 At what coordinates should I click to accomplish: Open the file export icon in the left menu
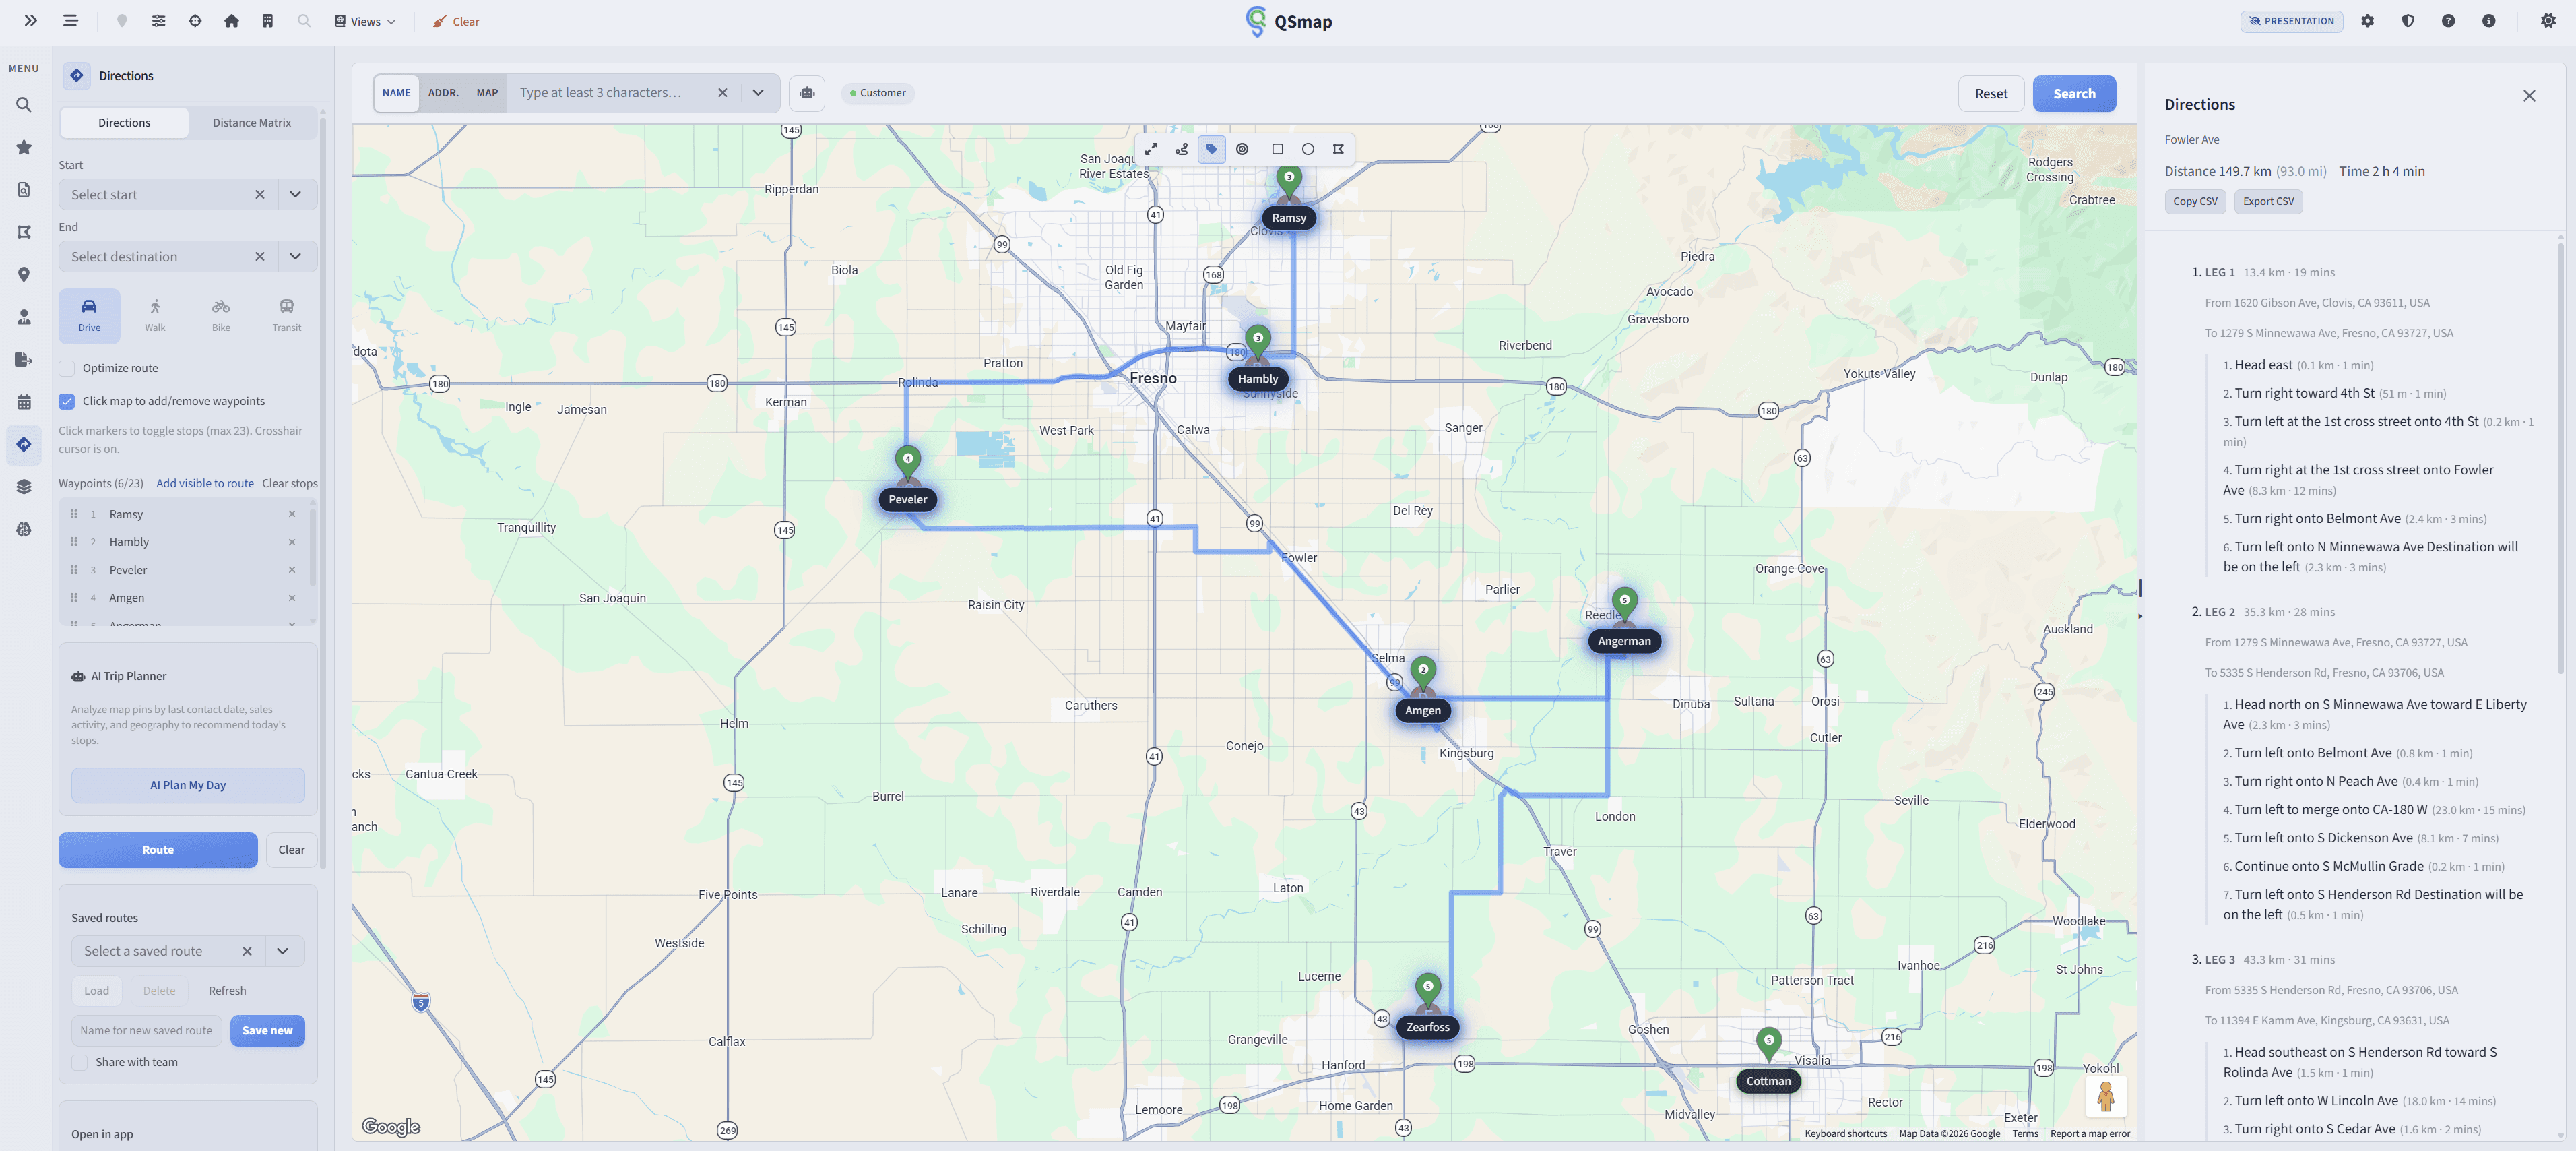24,360
